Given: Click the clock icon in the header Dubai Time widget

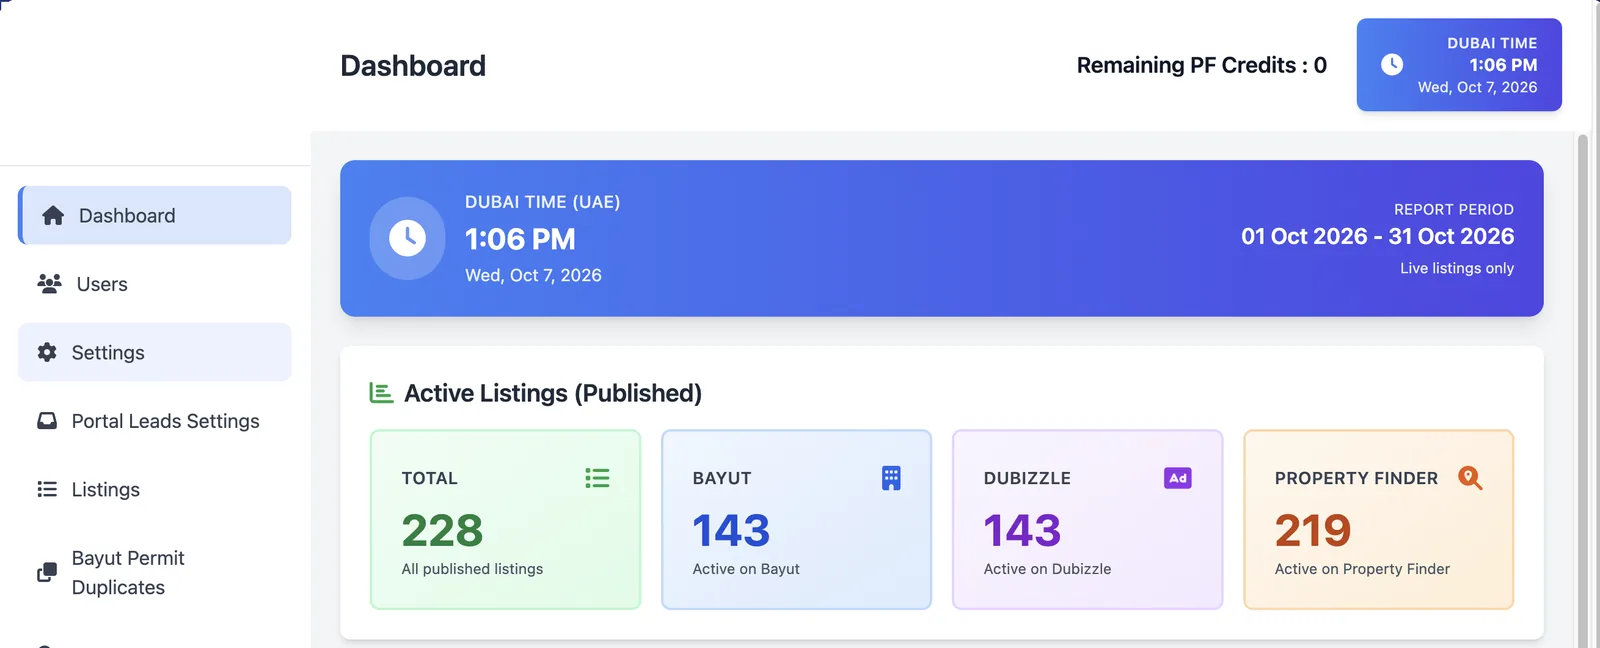Looking at the screenshot, I should 1392,64.
